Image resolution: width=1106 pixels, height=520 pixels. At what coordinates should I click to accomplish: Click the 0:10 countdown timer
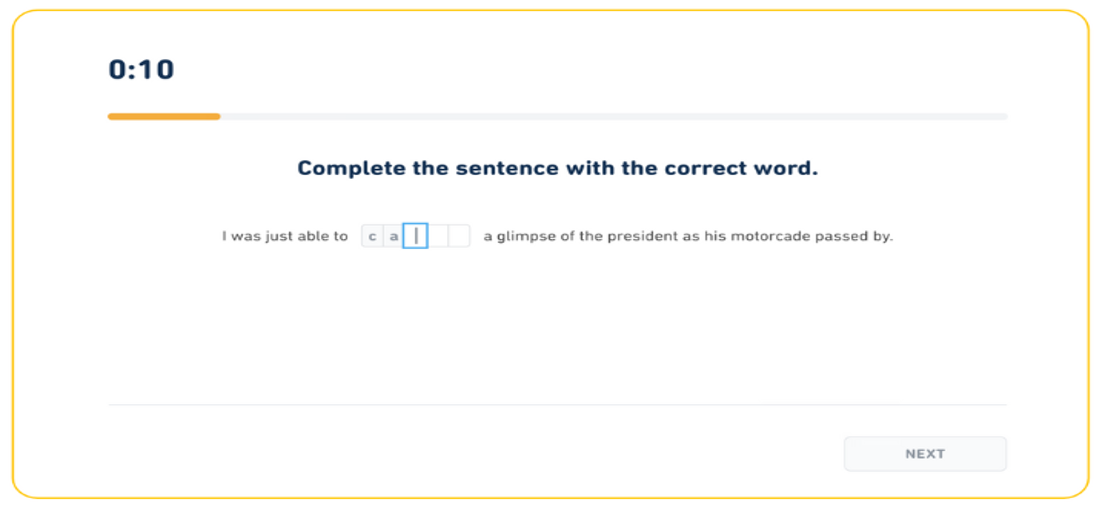pos(141,70)
